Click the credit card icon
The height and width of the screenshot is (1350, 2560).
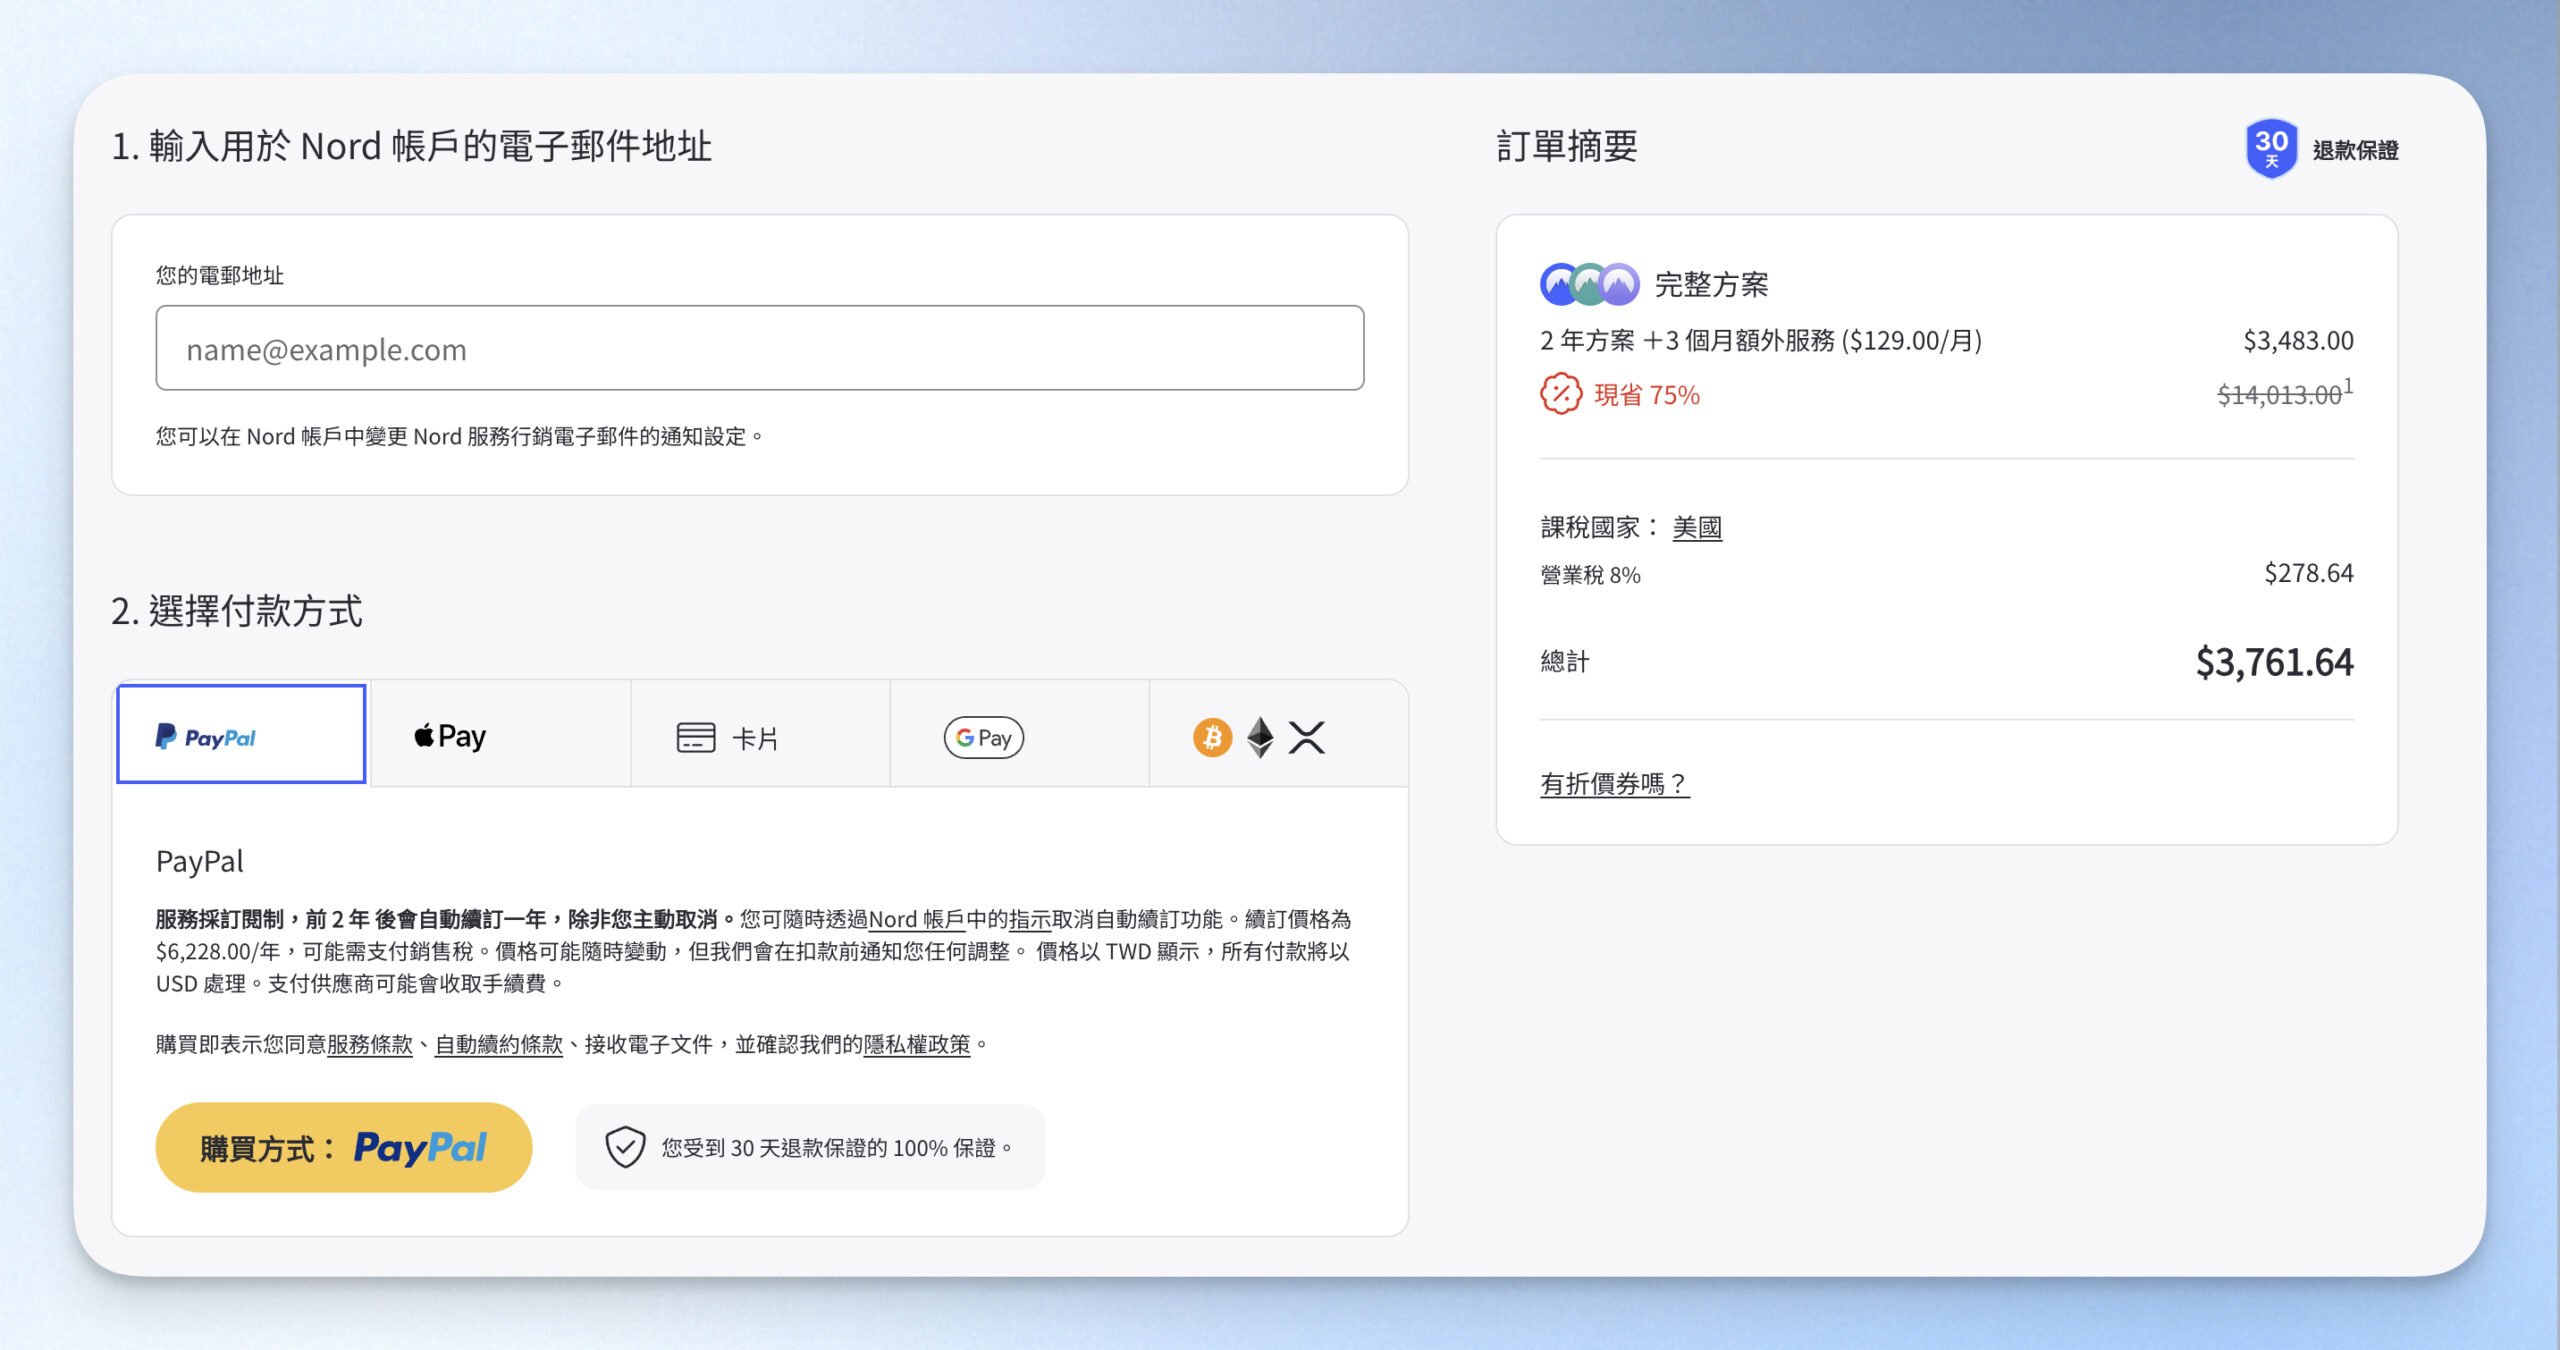point(696,738)
